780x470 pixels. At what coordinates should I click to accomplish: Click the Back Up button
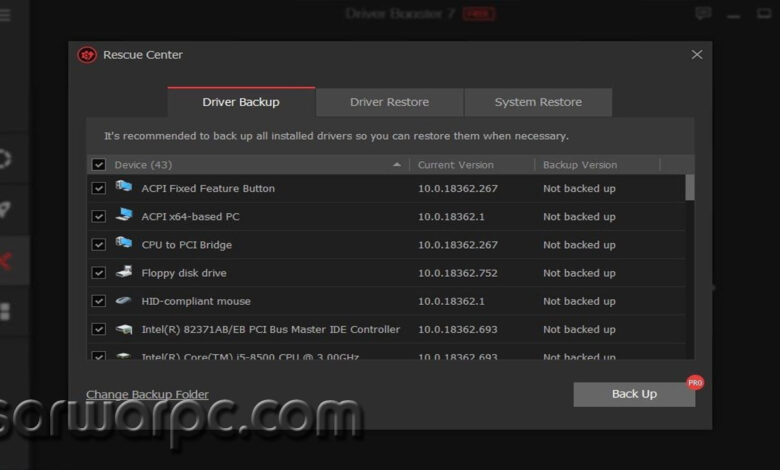(x=634, y=394)
